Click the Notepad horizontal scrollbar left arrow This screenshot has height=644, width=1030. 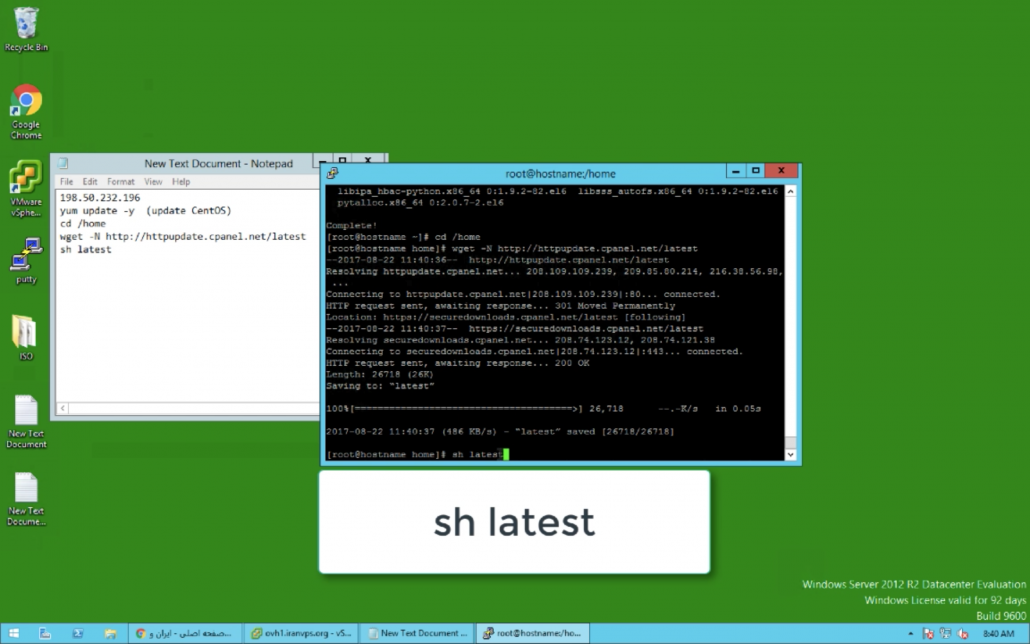(62, 409)
